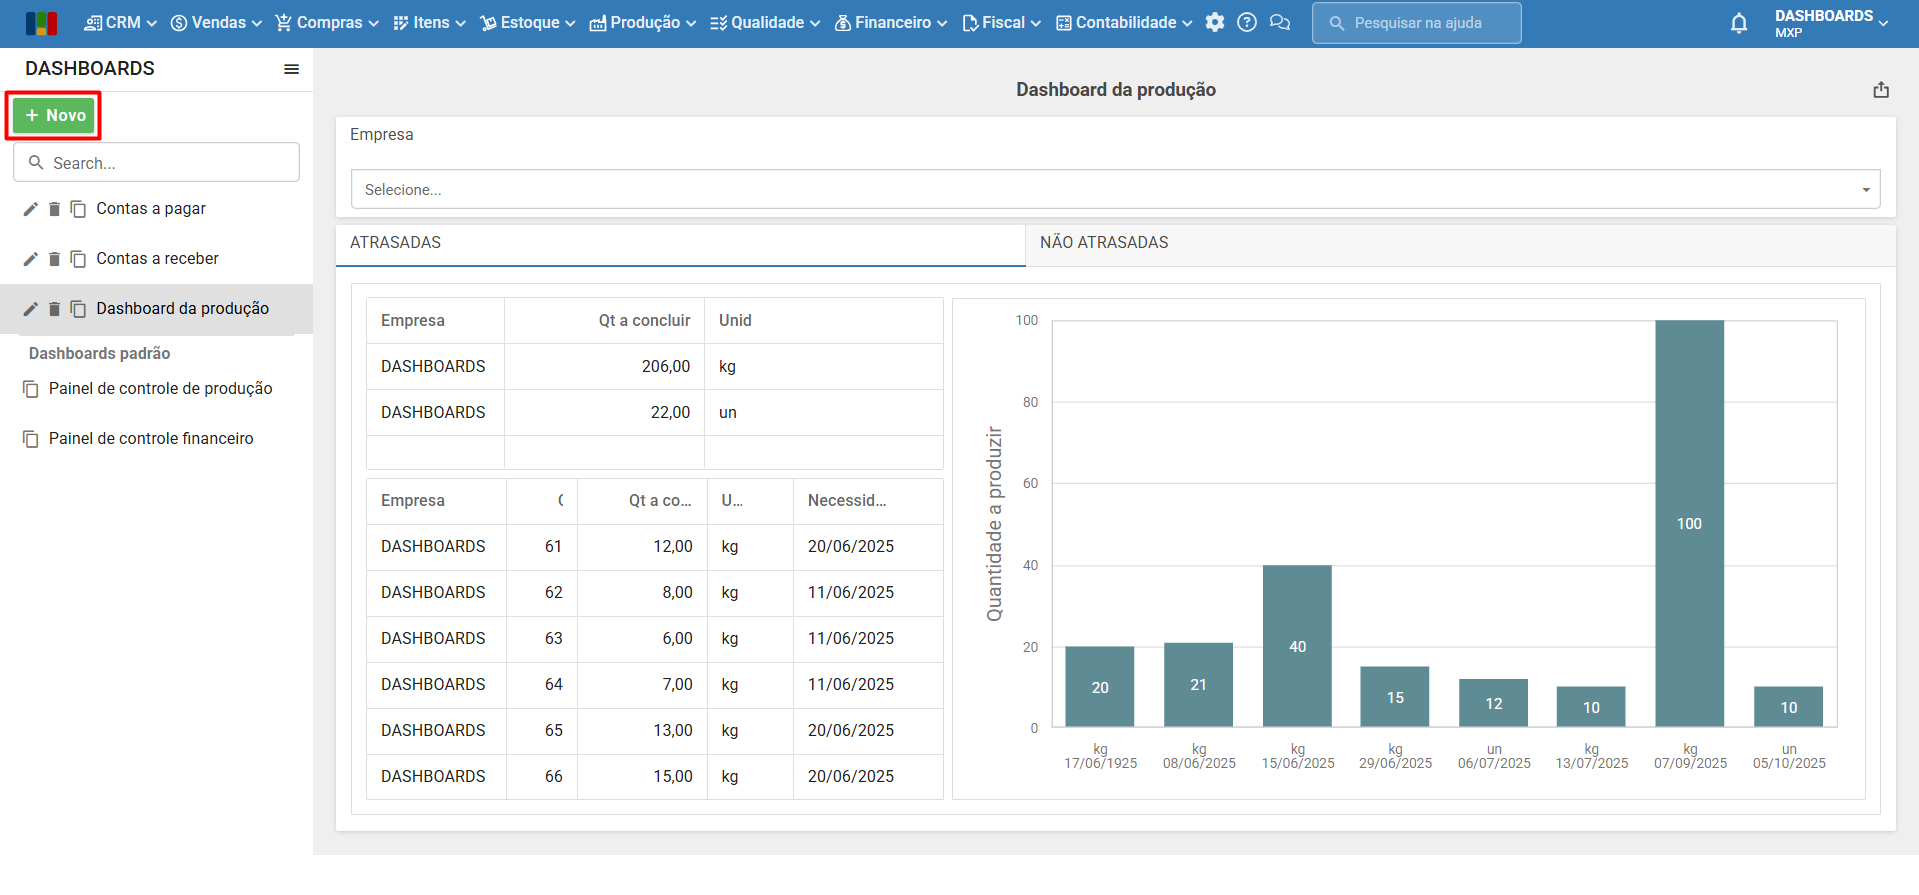Expand the Financeiro menu

pos(891,23)
